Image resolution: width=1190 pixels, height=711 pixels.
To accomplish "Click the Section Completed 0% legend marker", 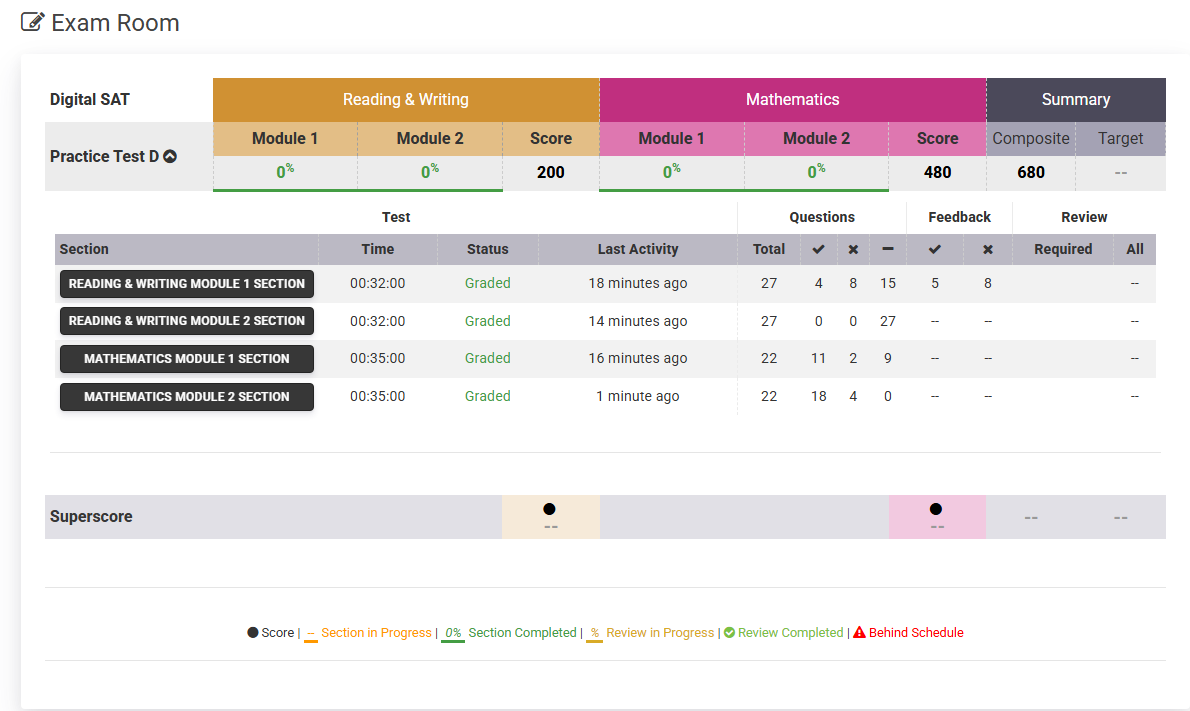I will coord(453,634).
